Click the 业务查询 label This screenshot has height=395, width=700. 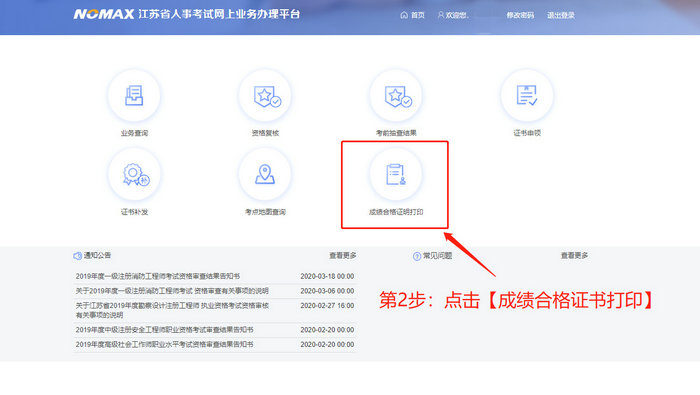(x=134, y=133)
